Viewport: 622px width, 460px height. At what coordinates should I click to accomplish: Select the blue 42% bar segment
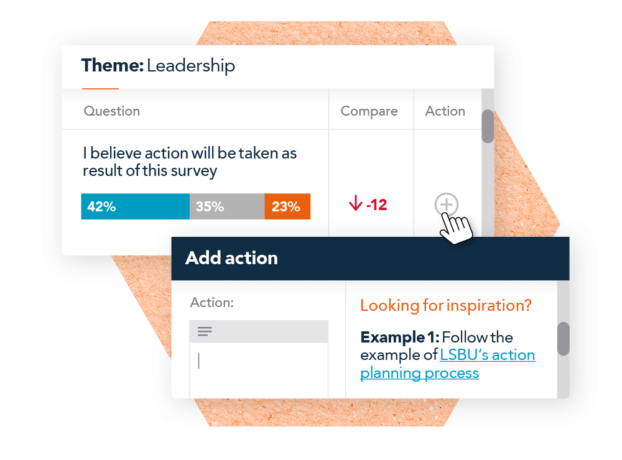pyautogui.click(x=135, y=206)
